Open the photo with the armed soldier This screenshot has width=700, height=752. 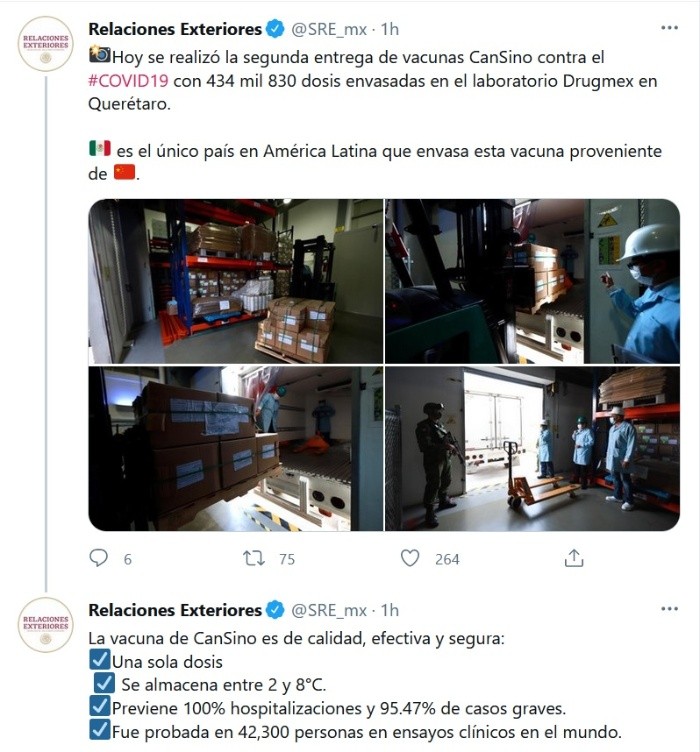[x=533, y=448]
